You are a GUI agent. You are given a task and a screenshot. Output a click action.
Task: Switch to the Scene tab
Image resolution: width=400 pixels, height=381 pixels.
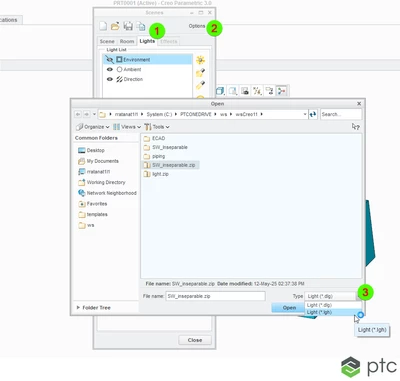(x=107, y=41)
